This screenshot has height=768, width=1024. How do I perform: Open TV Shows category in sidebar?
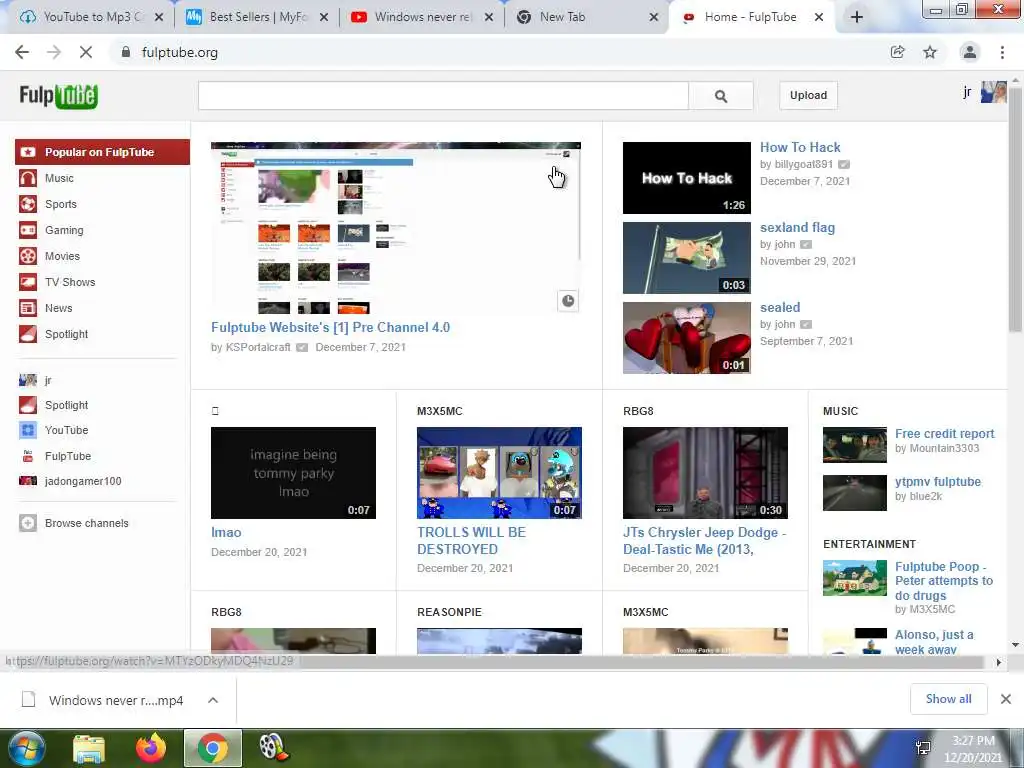(x=69, y=282)
